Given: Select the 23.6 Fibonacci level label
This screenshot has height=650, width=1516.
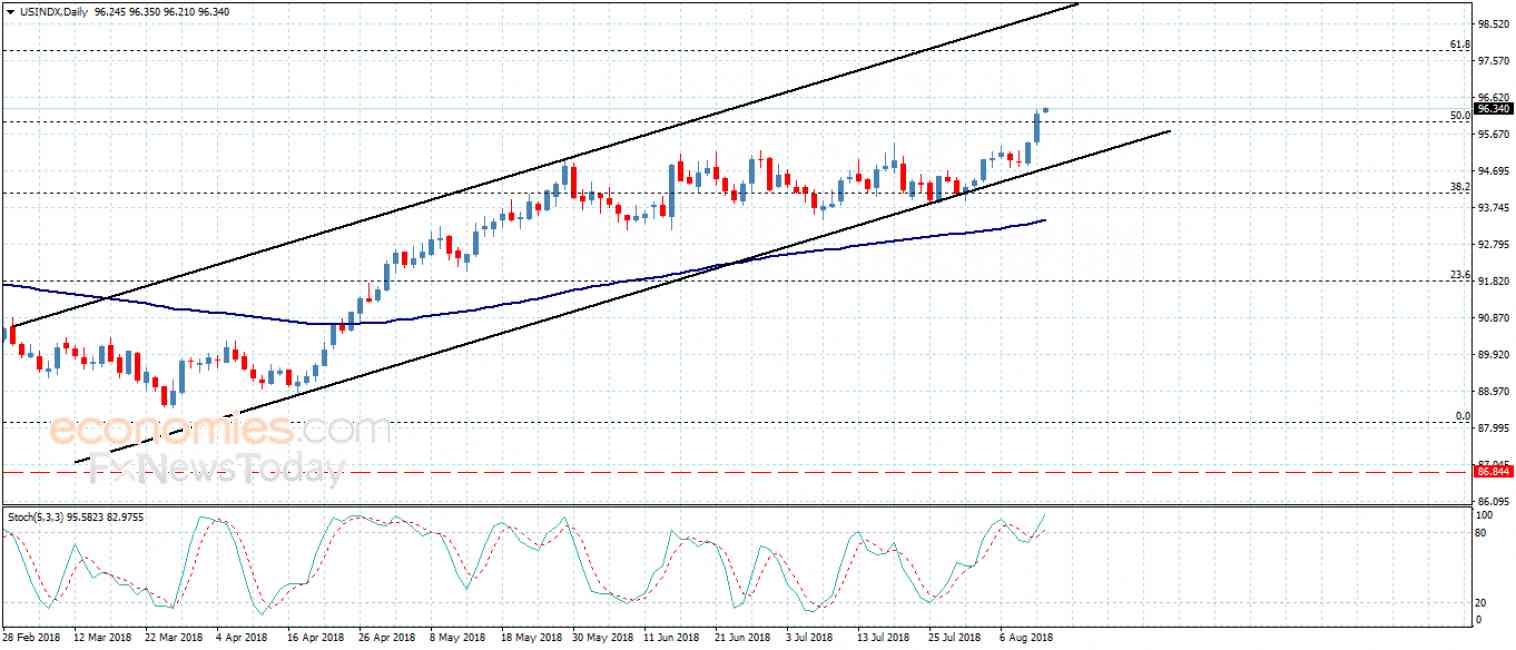Looking at the screenshot, I should [x=1460, y=275].
